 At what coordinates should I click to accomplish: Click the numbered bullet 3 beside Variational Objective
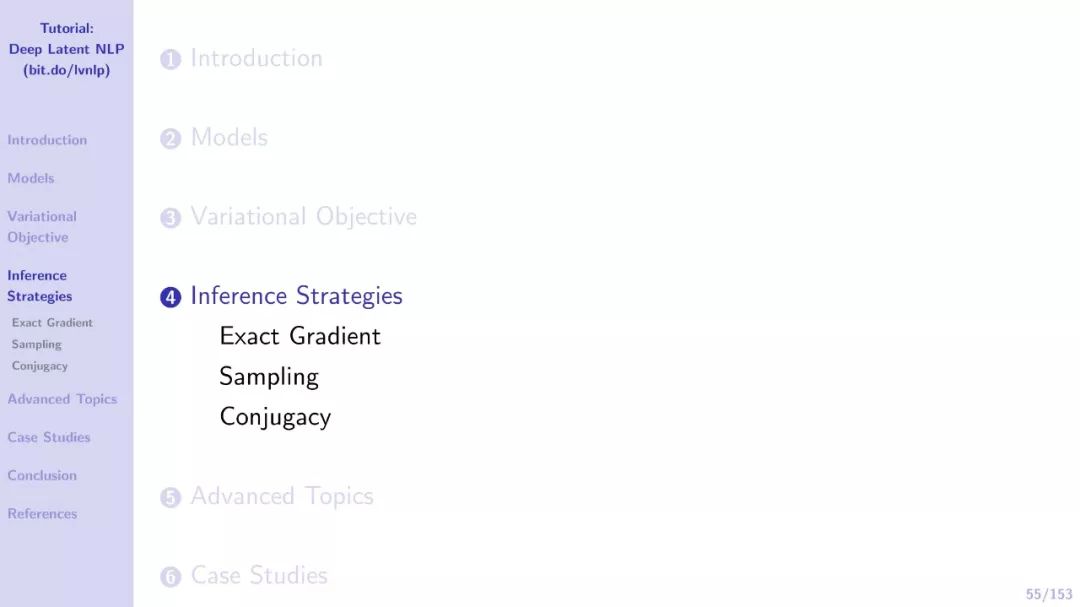point(171,218)
